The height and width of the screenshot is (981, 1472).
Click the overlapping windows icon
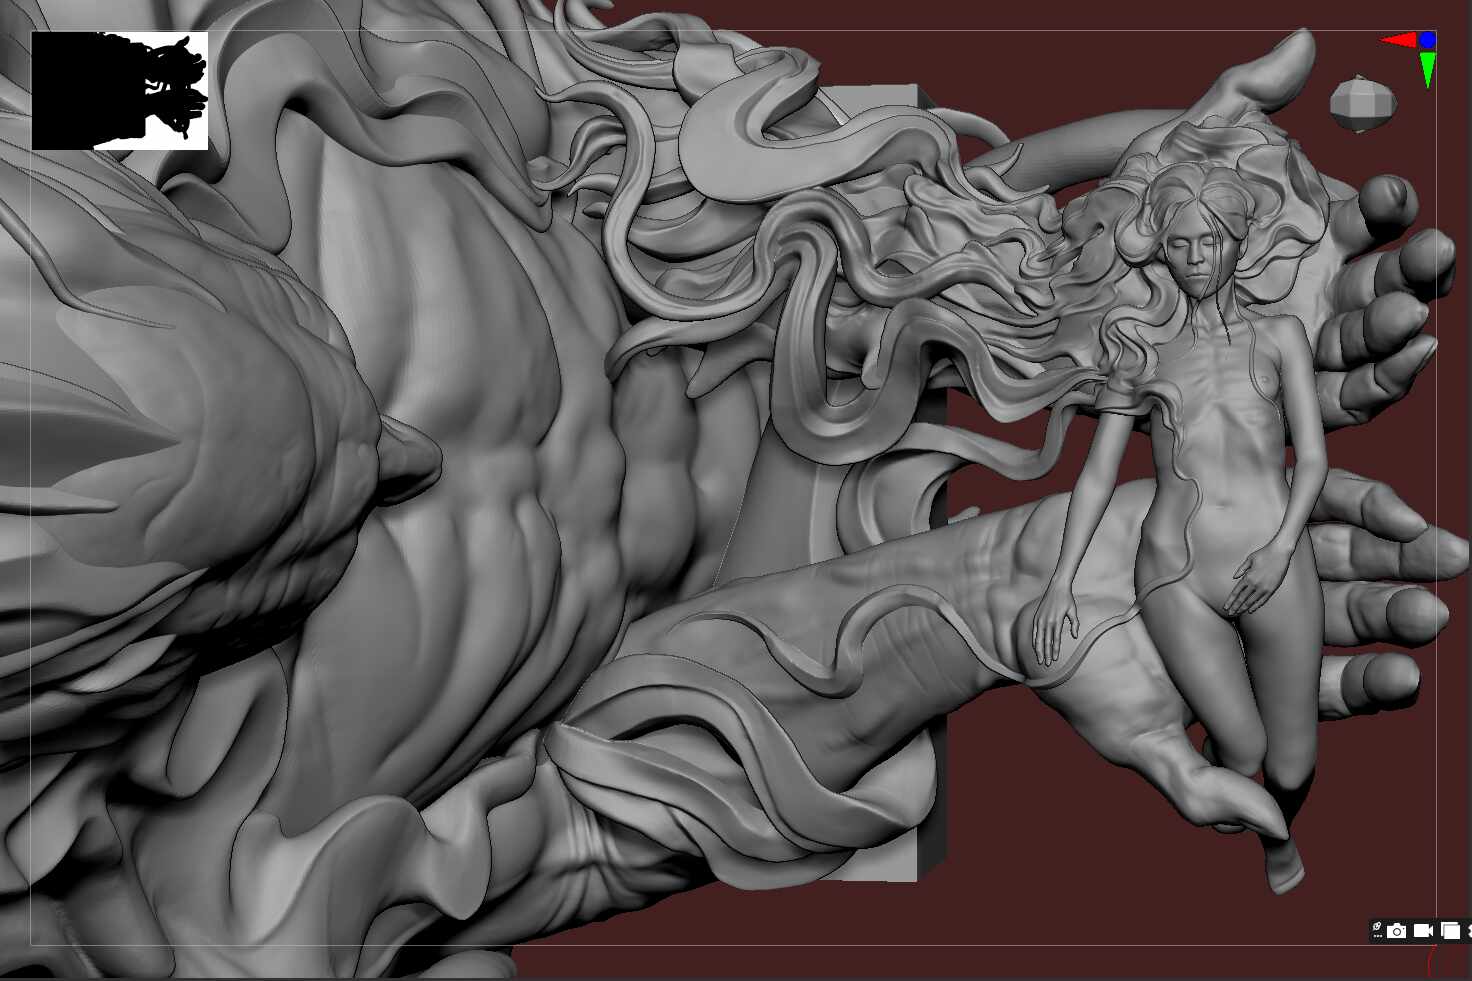coord(1450,931)
